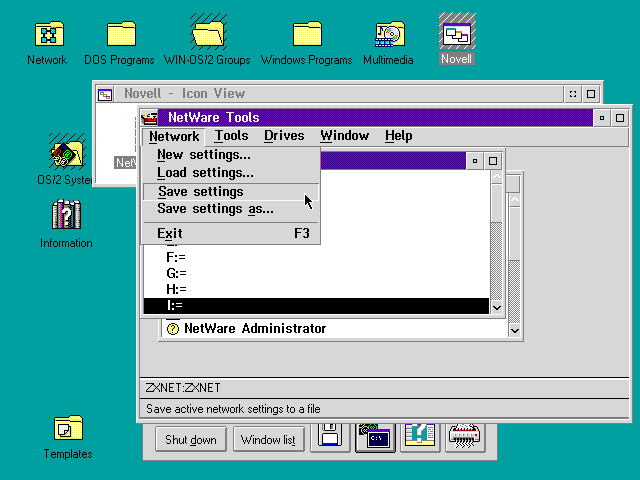
Task: Click the rear list scroll-down arrow
Action: (515, 331)
